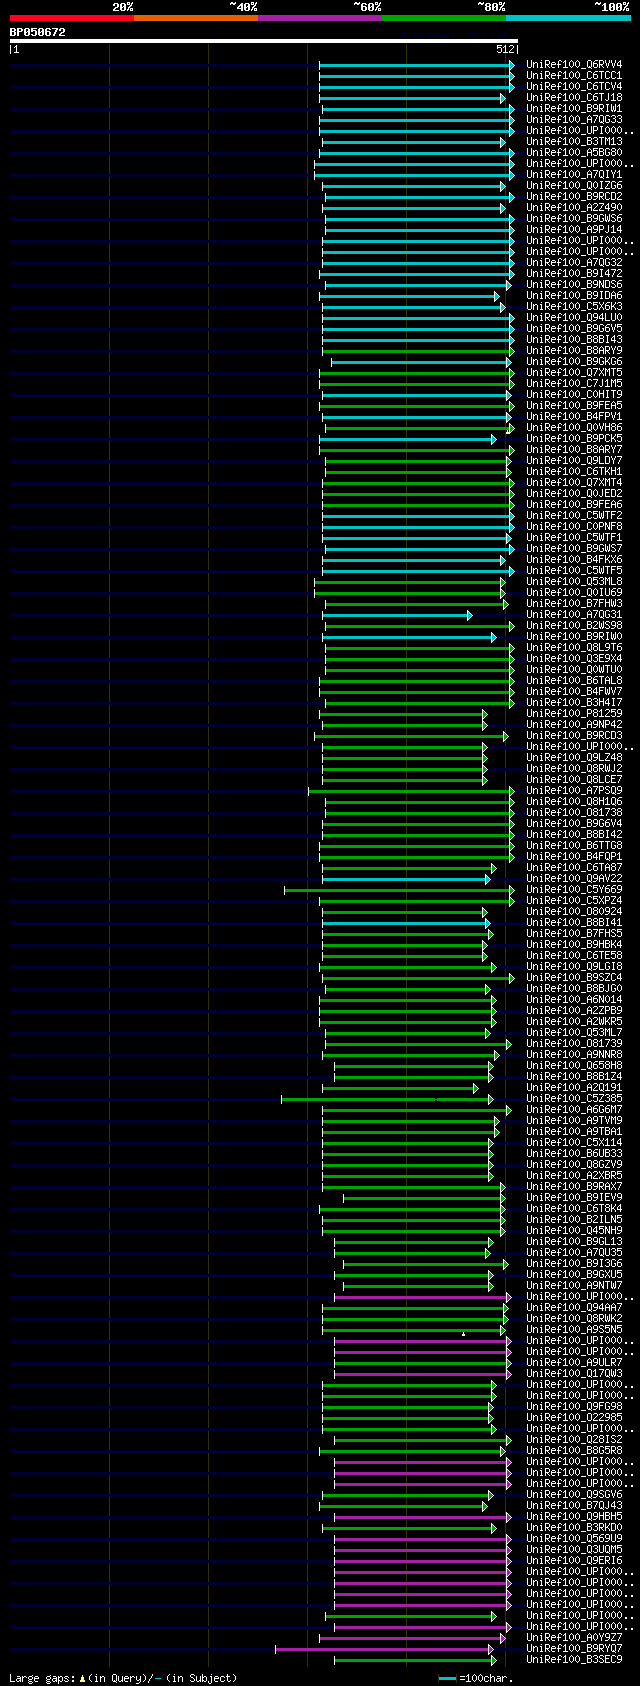Open the UniRef100_O81739 hit
This screenshot has height=1686, width=640.
click(x=574, y=1043)
